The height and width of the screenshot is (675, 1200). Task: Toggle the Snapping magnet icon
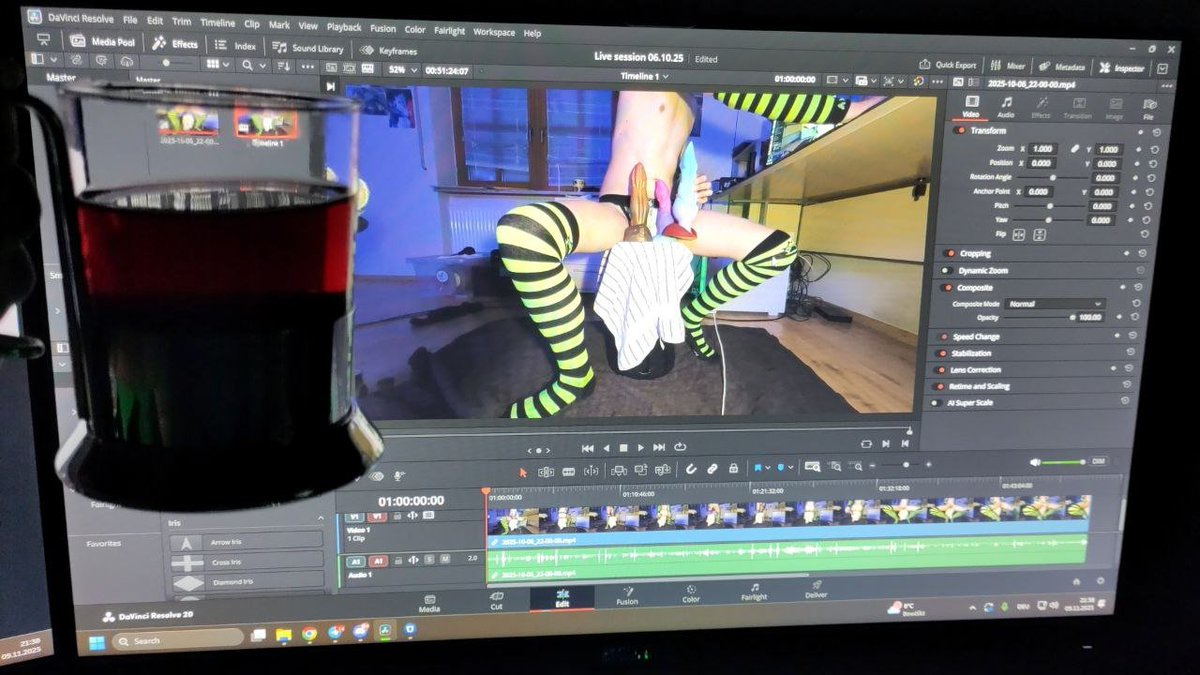click(x=690, y=468)
